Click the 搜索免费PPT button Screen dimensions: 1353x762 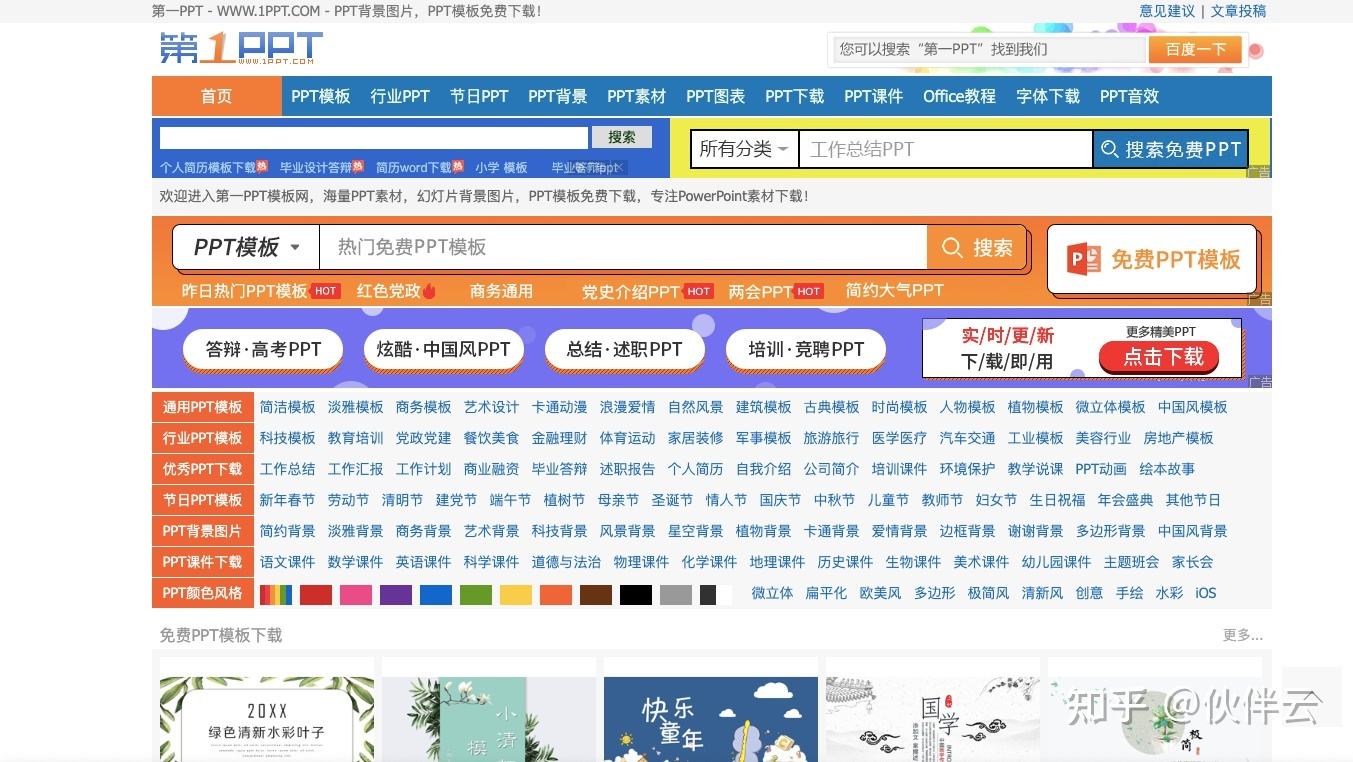tap(1171, 149)
